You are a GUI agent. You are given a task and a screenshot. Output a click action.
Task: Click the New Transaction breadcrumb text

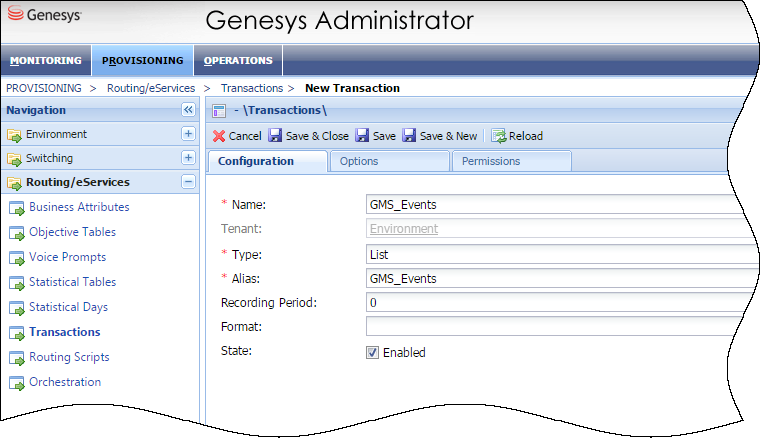point(352,88)
